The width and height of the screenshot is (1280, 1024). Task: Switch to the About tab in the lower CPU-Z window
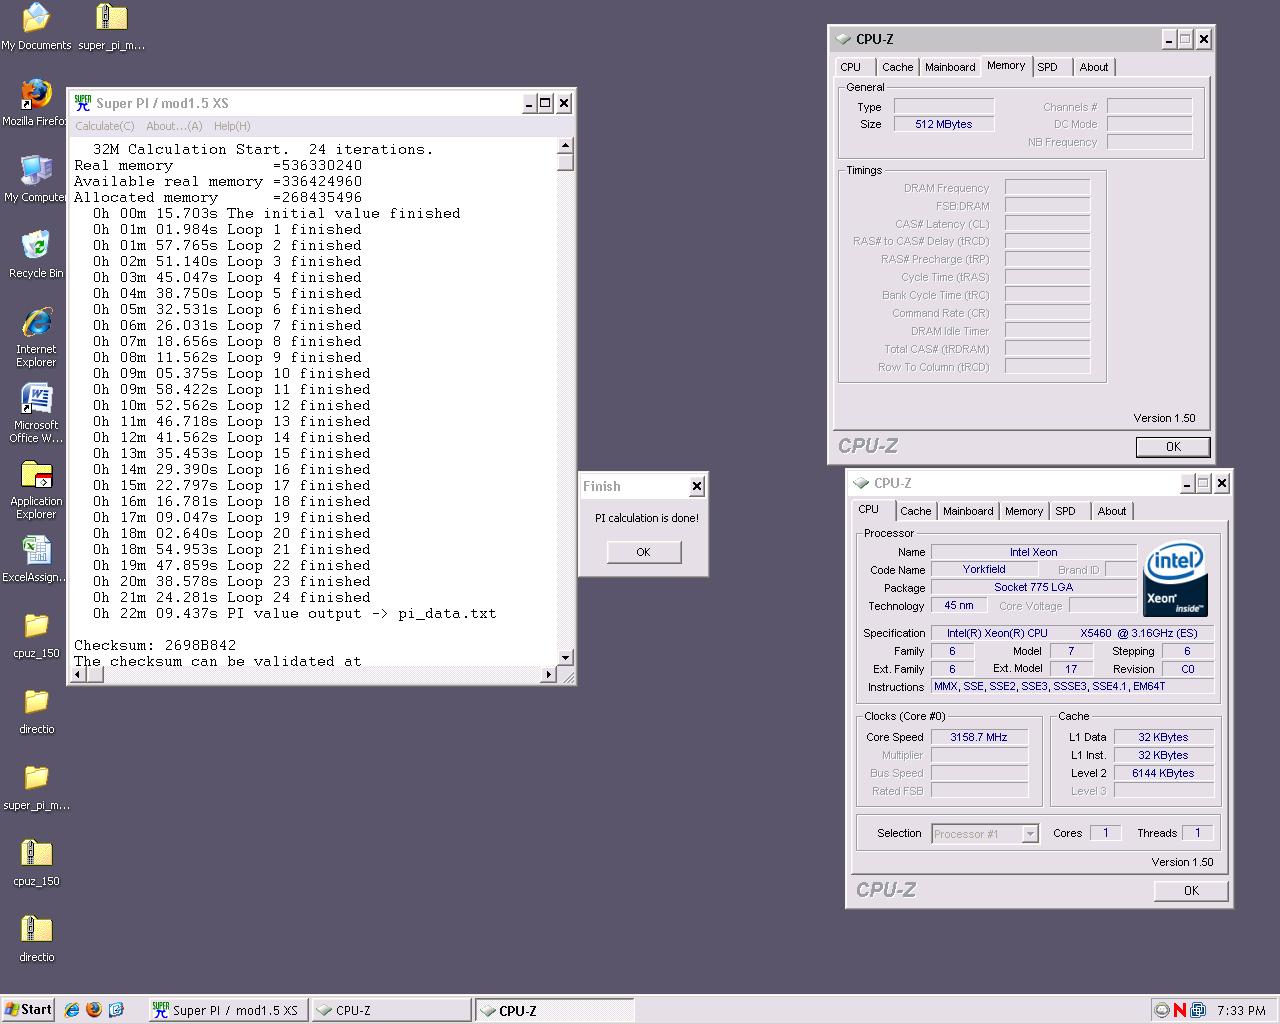1112,511
